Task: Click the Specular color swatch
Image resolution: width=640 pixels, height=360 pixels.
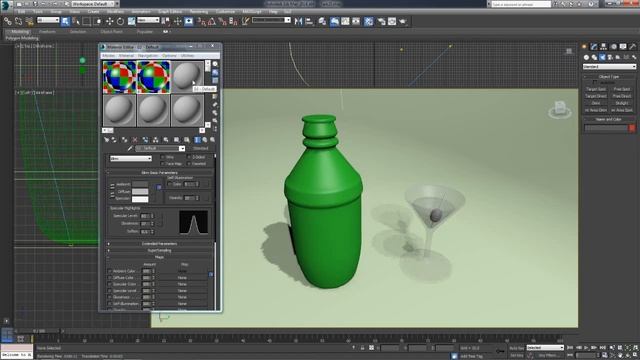Action: (x=140, y=199)
